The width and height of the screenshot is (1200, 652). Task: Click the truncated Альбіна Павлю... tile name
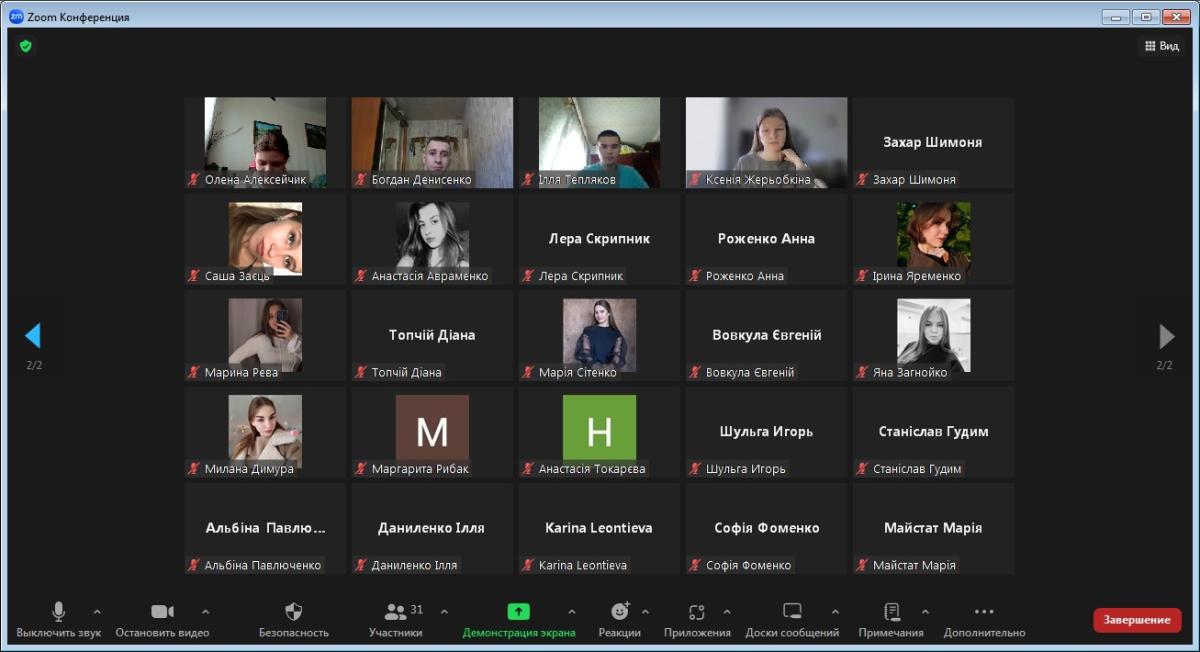click(x=265, y=528)
